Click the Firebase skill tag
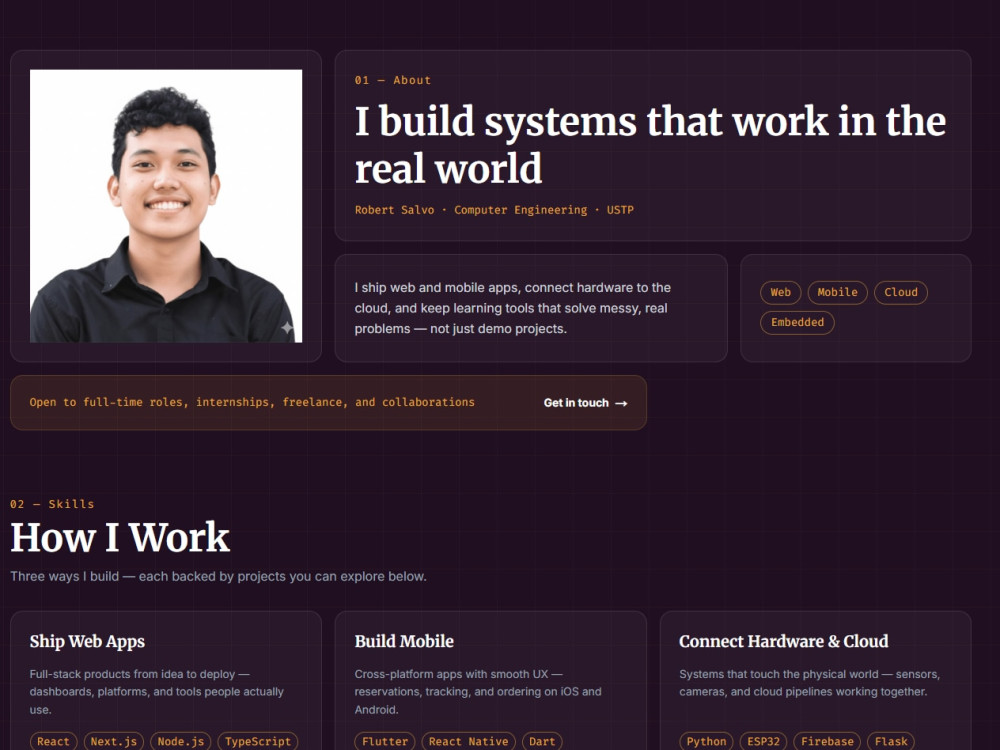This screenshot has width=1000, height=750. click(x=827, y=741)
